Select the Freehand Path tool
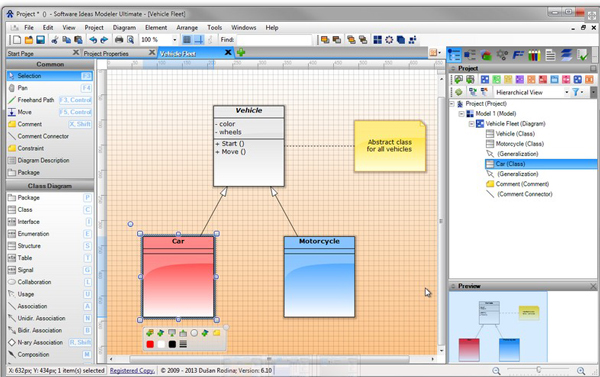The height and width of the screenshot is (377, 600). coord(50,100)
